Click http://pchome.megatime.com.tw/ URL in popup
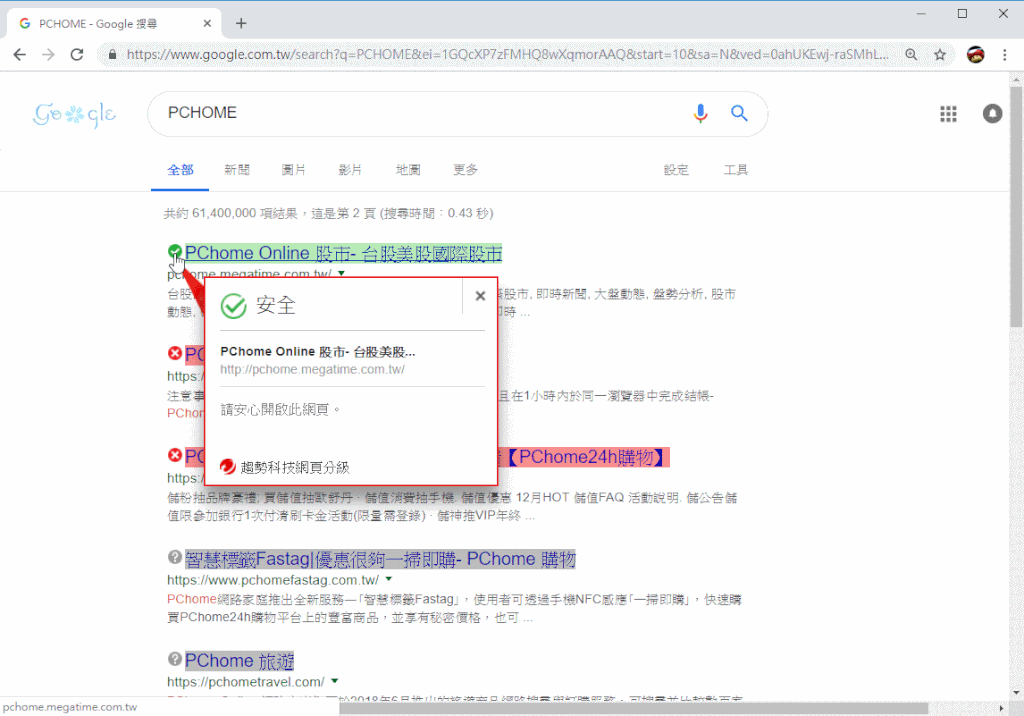The image size is (1024, 716). tap(312, 370)
